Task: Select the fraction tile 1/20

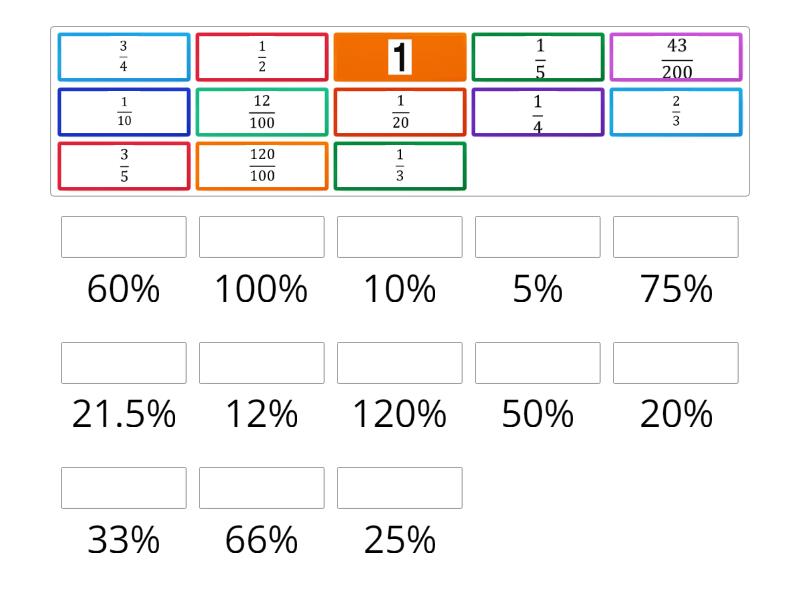Action: pos(400,113)
